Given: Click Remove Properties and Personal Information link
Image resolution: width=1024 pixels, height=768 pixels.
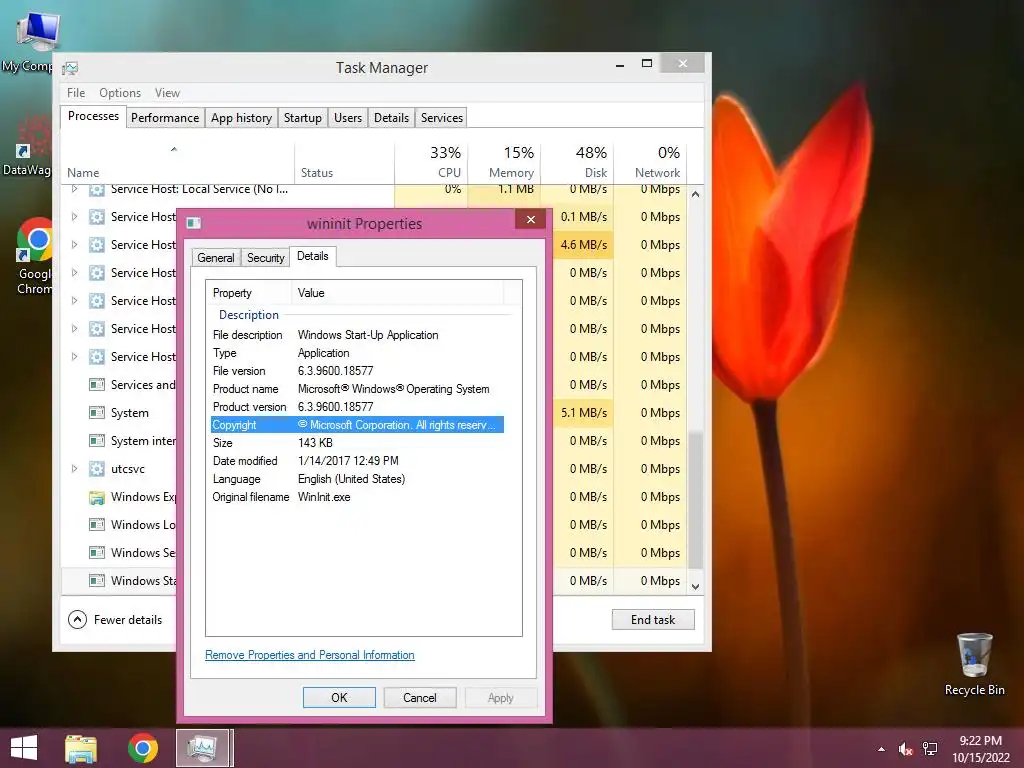Looking at the screenshot, I should pos(310,655).
